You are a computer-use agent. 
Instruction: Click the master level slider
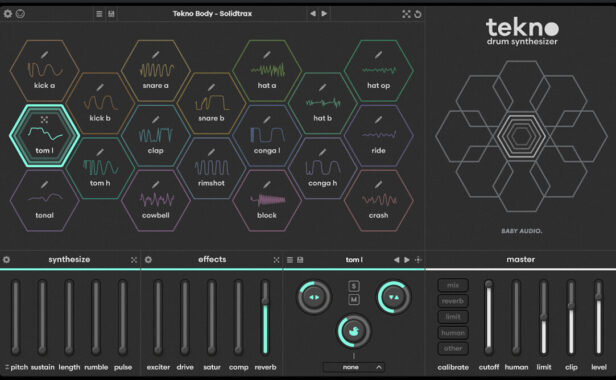[598, 317]
